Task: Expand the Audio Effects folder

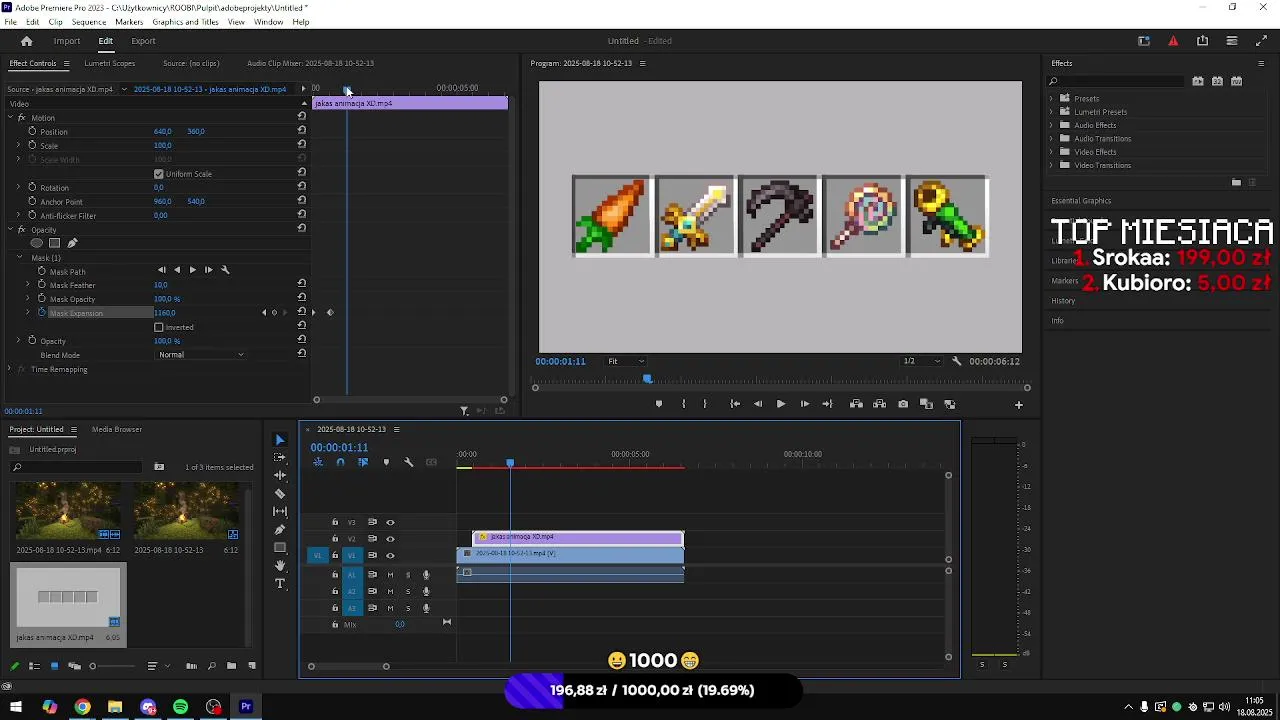Action: click(1052, 125)
